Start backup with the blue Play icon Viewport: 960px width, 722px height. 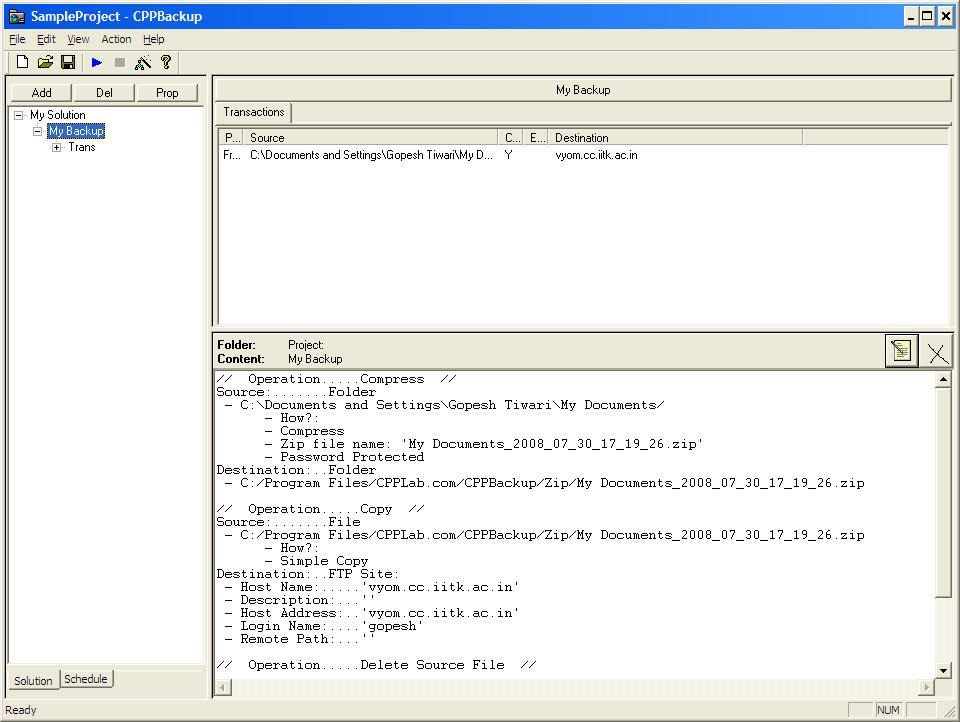tap(96, 62)
